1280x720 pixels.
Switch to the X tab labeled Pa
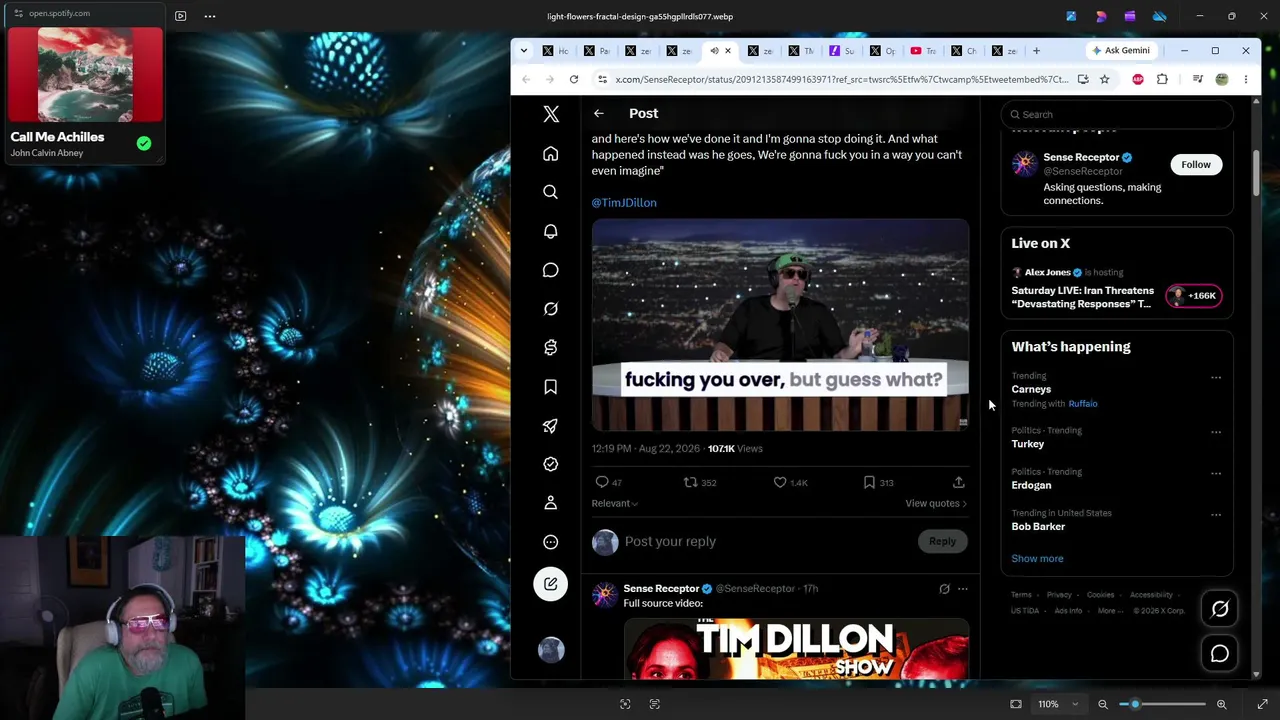(596, 51)
